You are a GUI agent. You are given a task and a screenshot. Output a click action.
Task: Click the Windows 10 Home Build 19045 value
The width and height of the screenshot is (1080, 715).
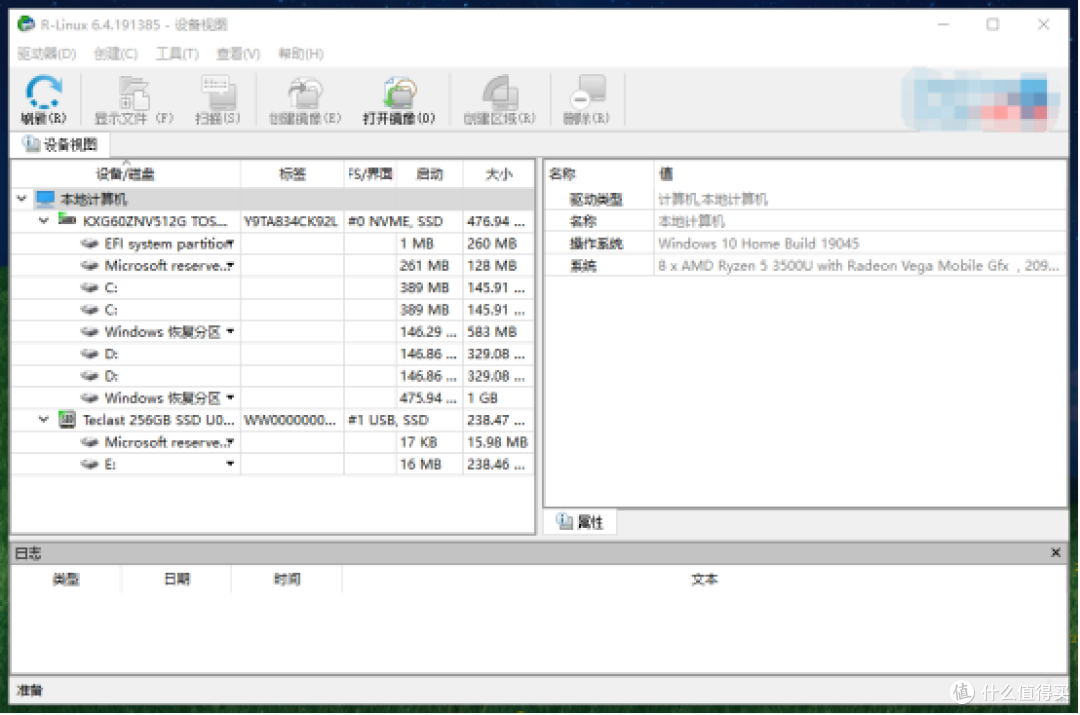coord(758,243)
